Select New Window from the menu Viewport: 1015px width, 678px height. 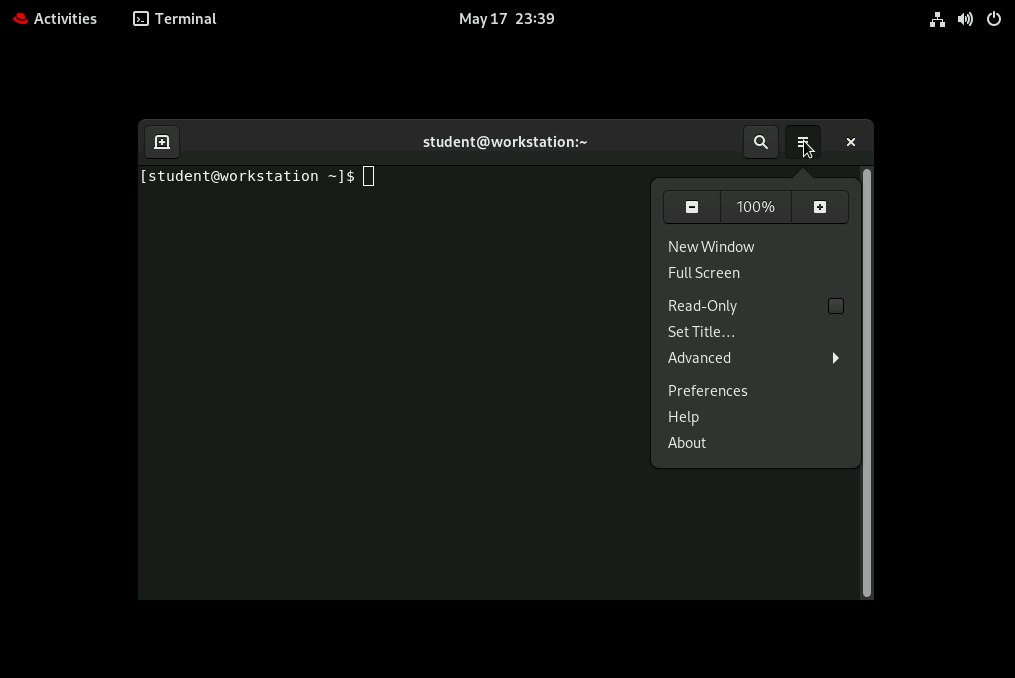tap(711, 247)
